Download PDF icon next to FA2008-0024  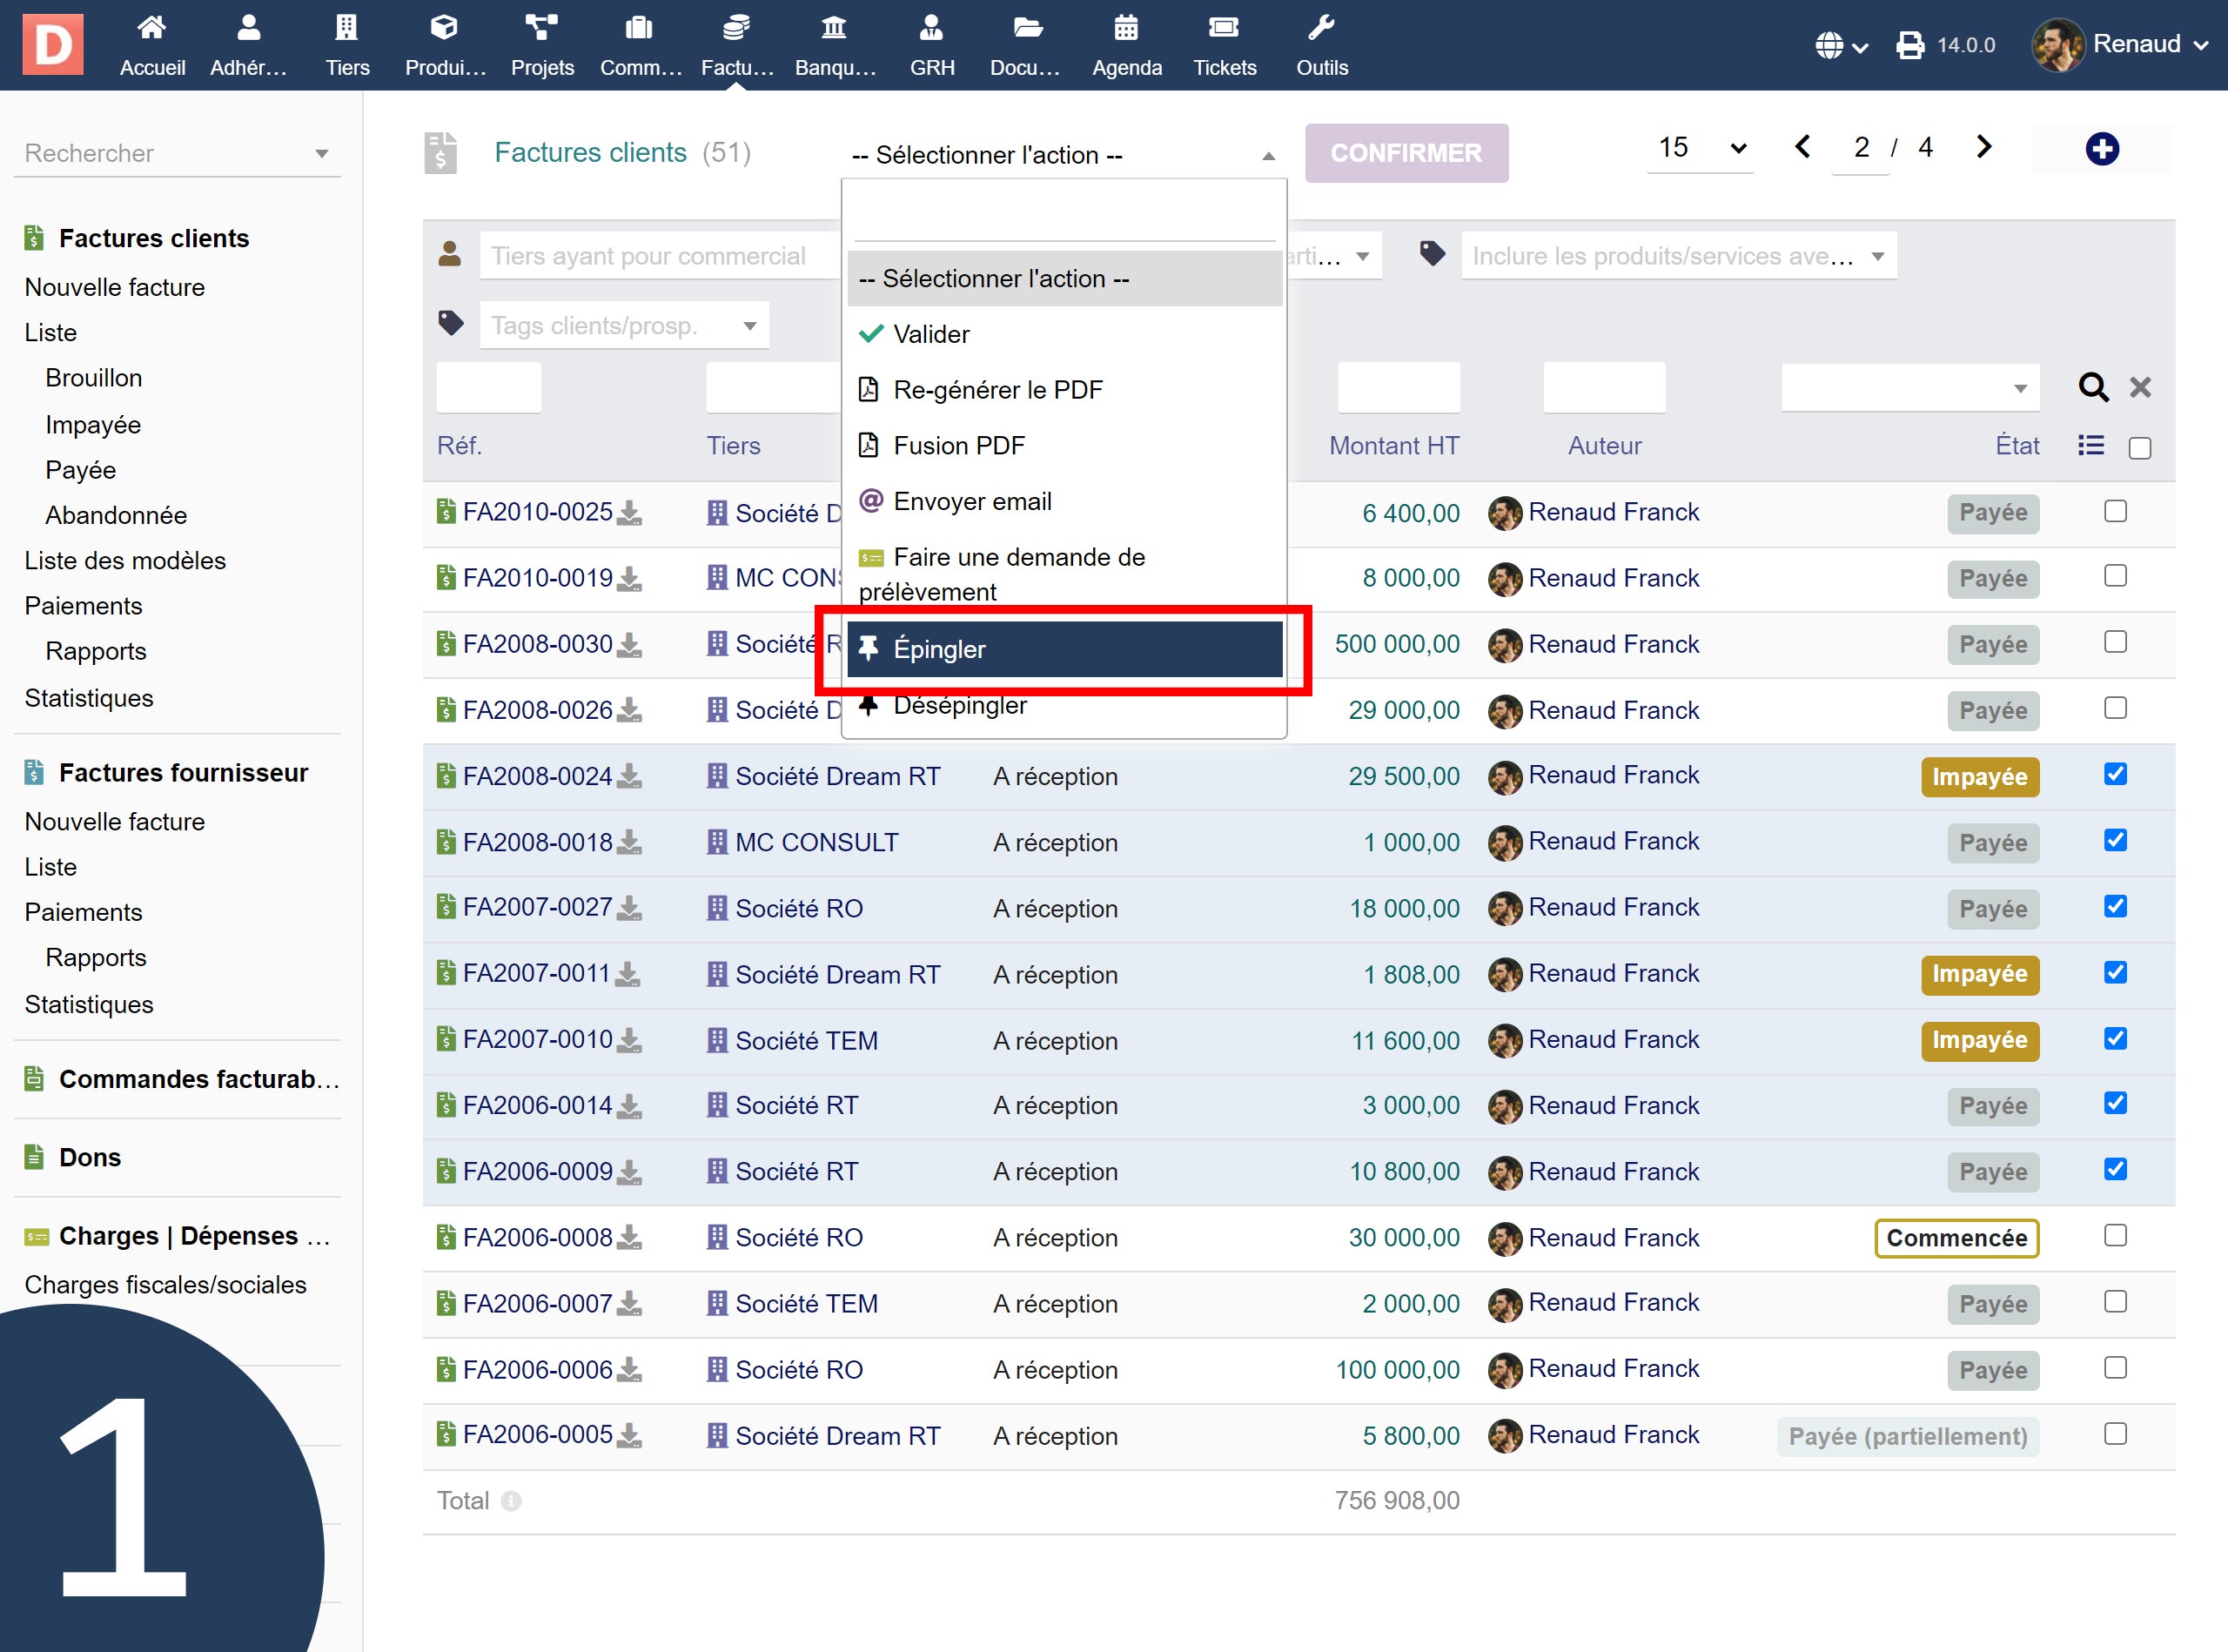pyautogui.click(x=629, y=777)
